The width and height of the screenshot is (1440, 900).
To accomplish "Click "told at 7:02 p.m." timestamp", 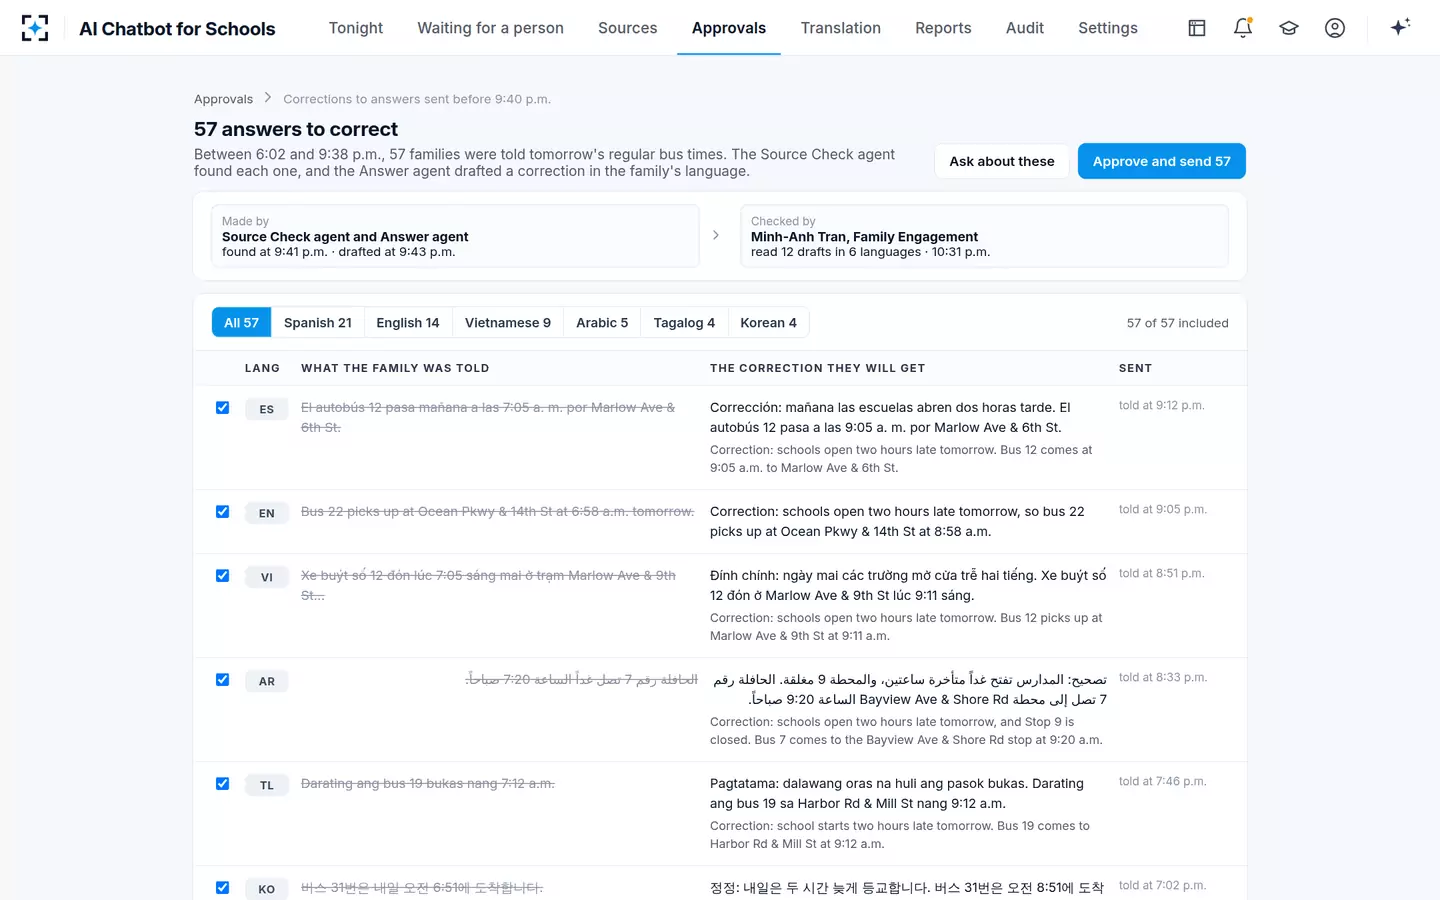I will (1162, 885).
